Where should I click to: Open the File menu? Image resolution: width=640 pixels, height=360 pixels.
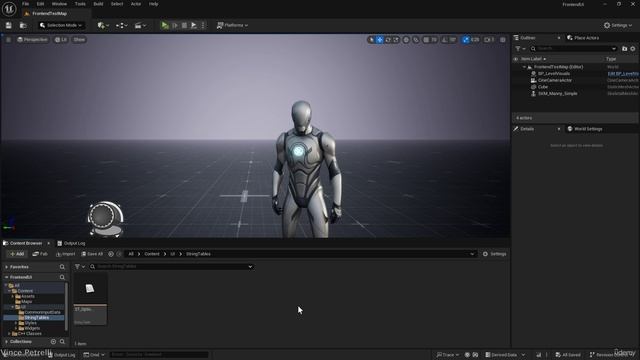tap(25, 4)
